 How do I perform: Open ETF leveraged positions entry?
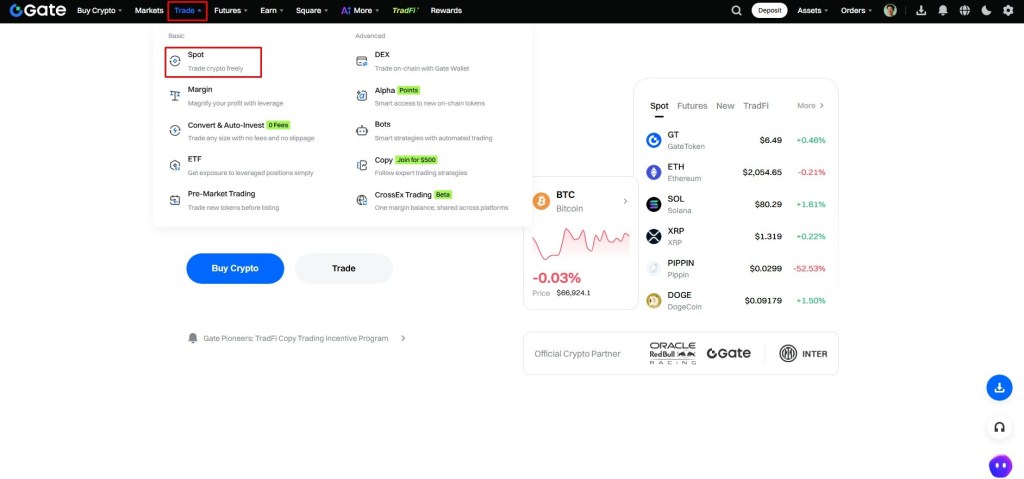[241, 165]
